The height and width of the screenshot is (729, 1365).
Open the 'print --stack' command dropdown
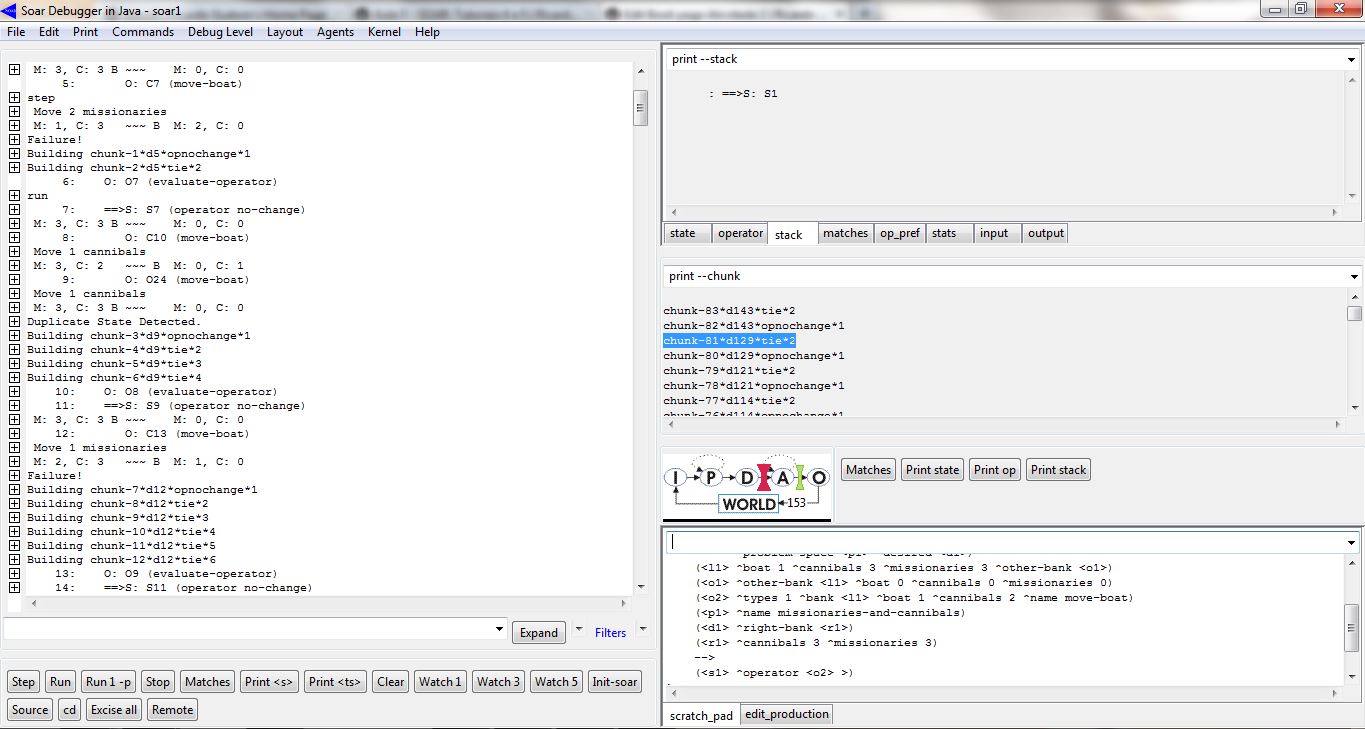point(1352,60)
